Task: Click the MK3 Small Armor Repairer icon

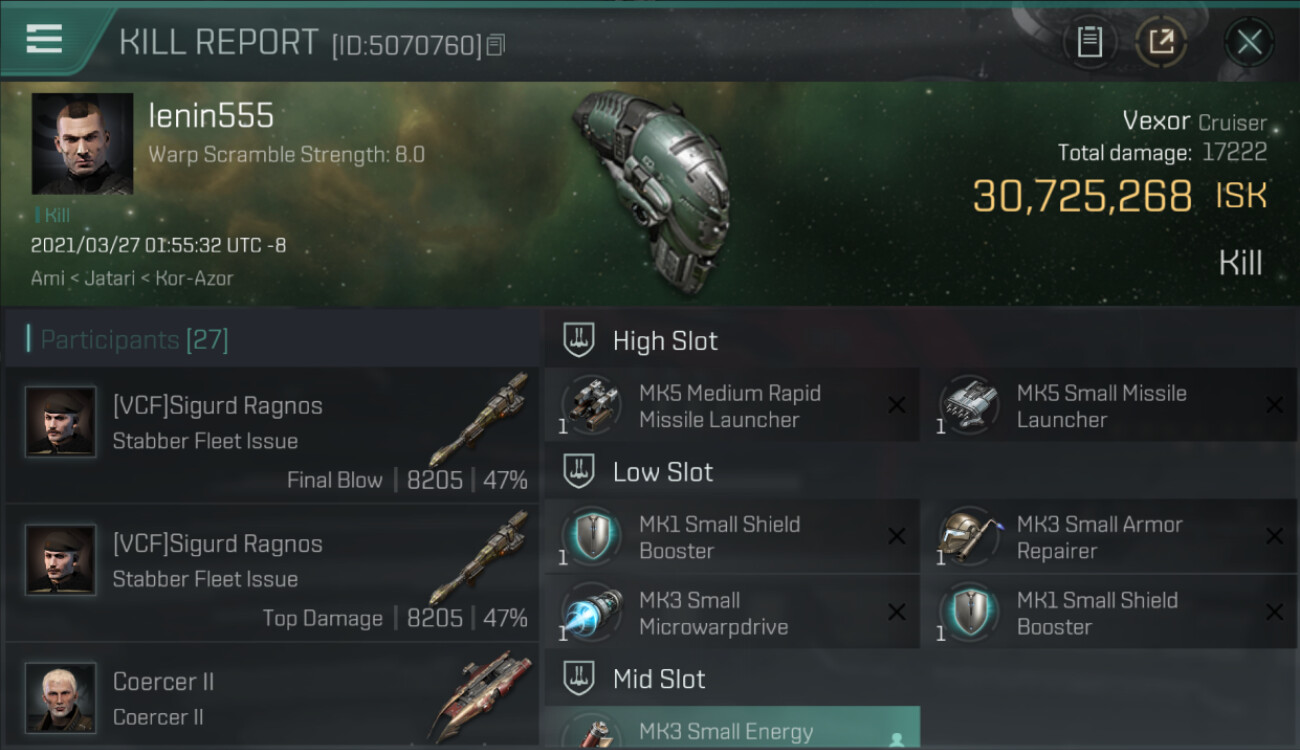Action: 969,537
